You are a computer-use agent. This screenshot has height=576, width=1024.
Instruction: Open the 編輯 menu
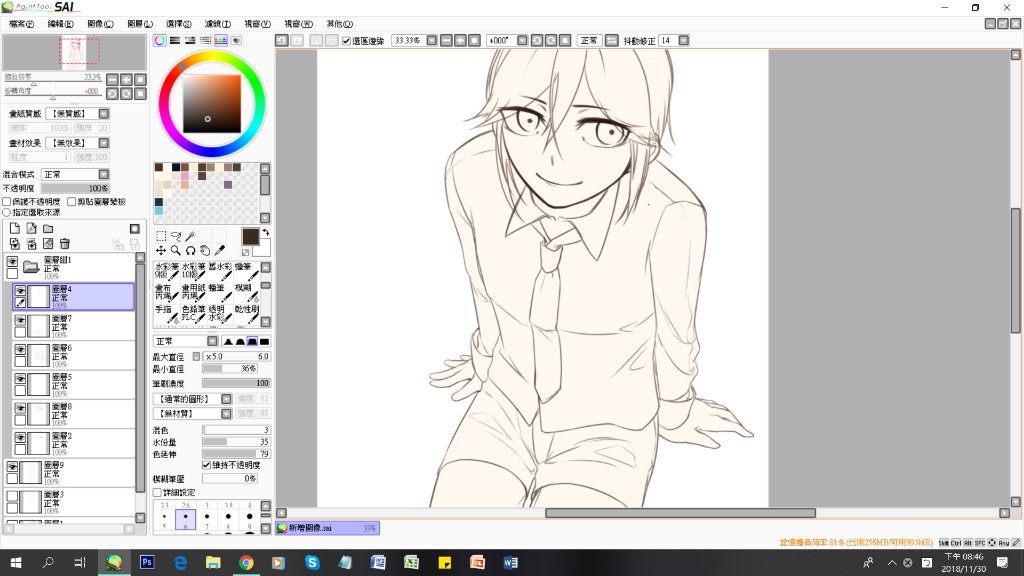click(60, 24)
